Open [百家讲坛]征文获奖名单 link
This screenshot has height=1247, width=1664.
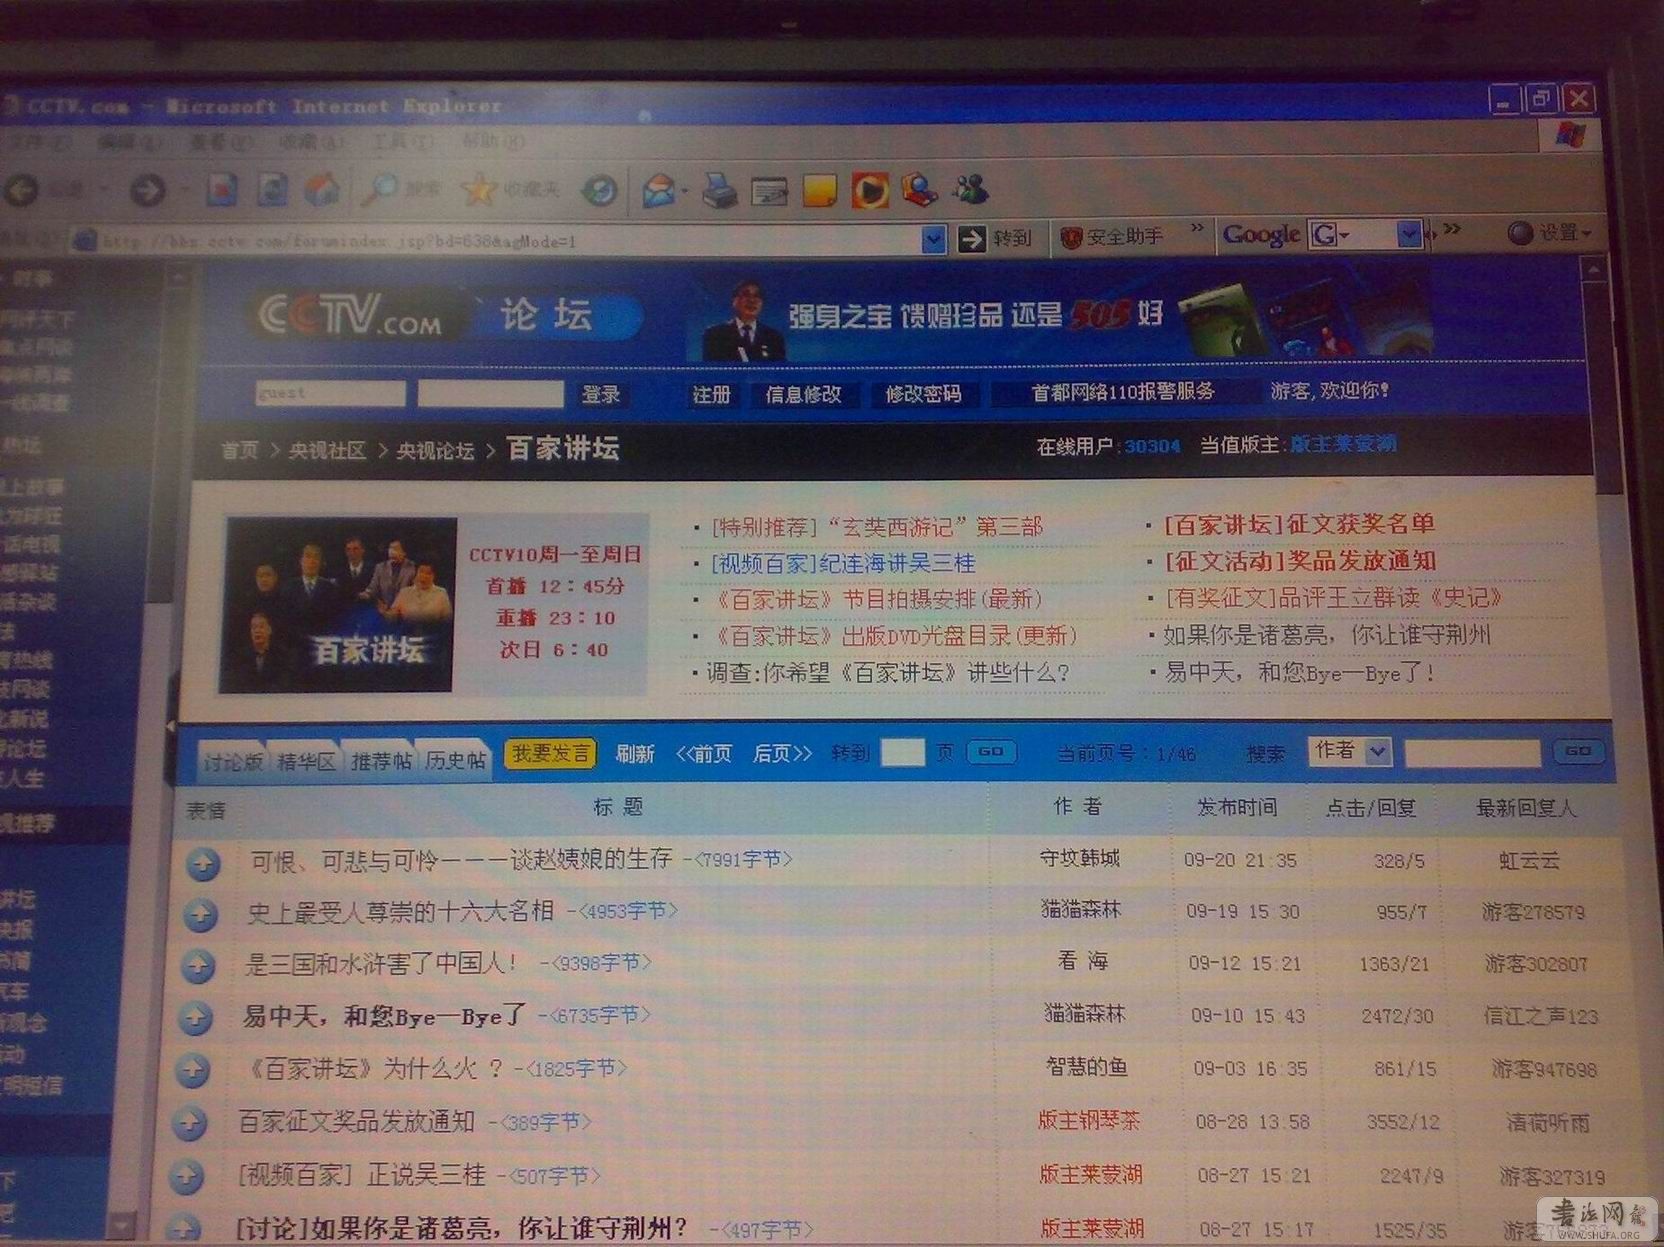[x=1299, y=523]
